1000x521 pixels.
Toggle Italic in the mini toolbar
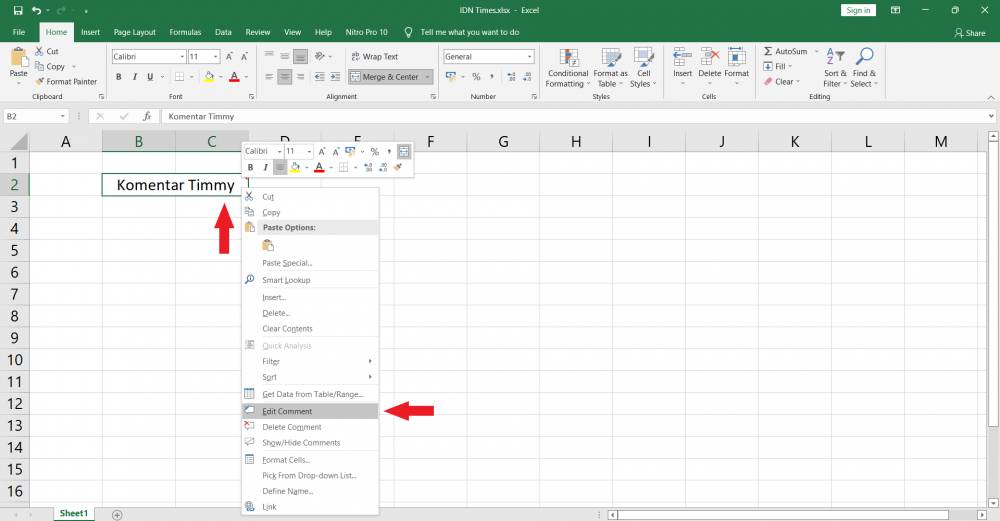pyautogui.click(x=265, y=167)
